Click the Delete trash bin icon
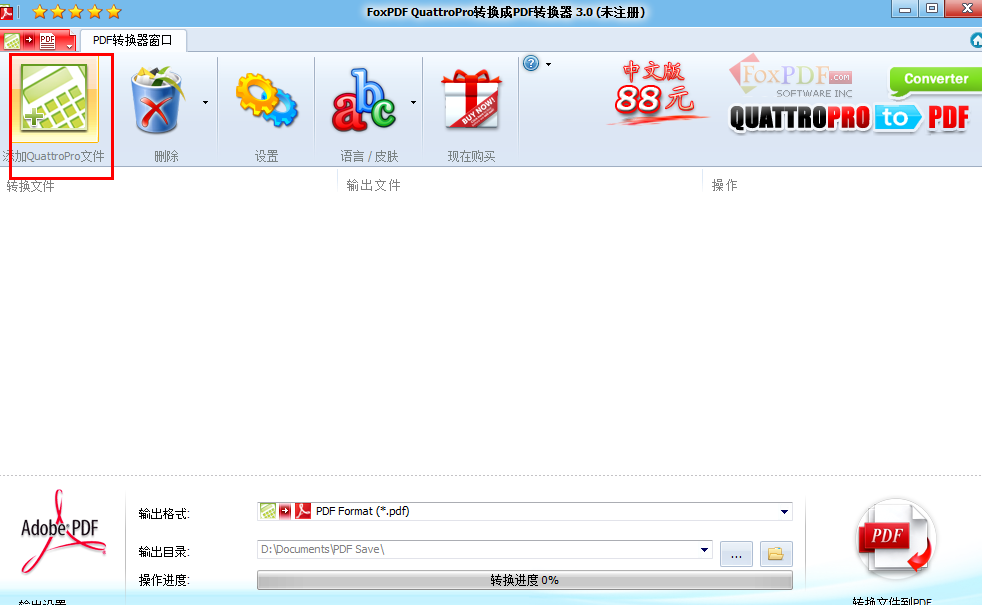Screen dimensions: 982x605 pos(157,100)
